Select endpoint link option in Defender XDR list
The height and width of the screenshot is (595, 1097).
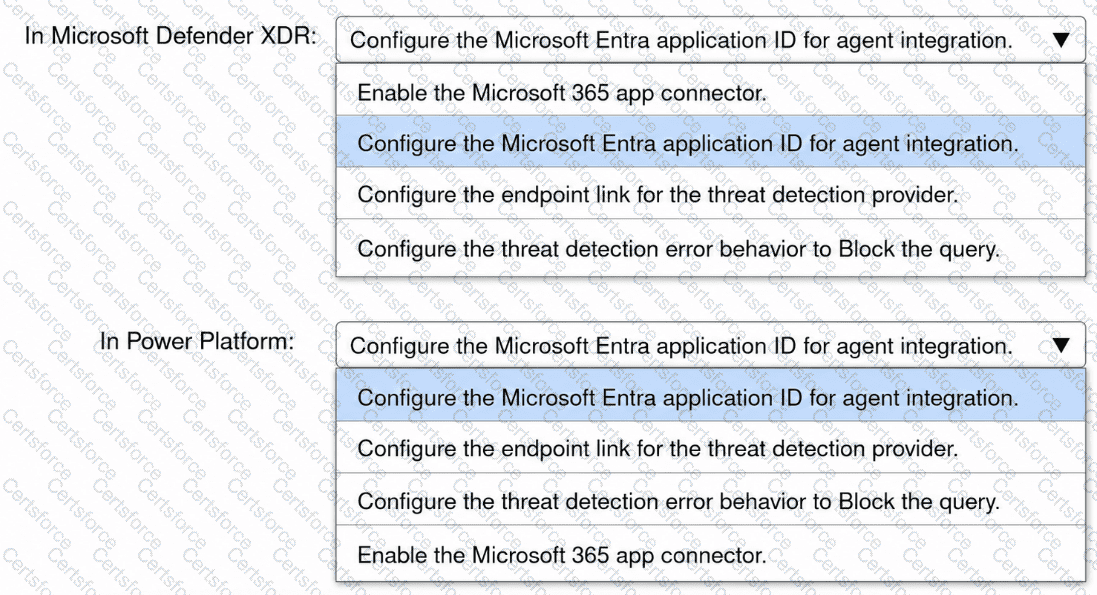710,194
